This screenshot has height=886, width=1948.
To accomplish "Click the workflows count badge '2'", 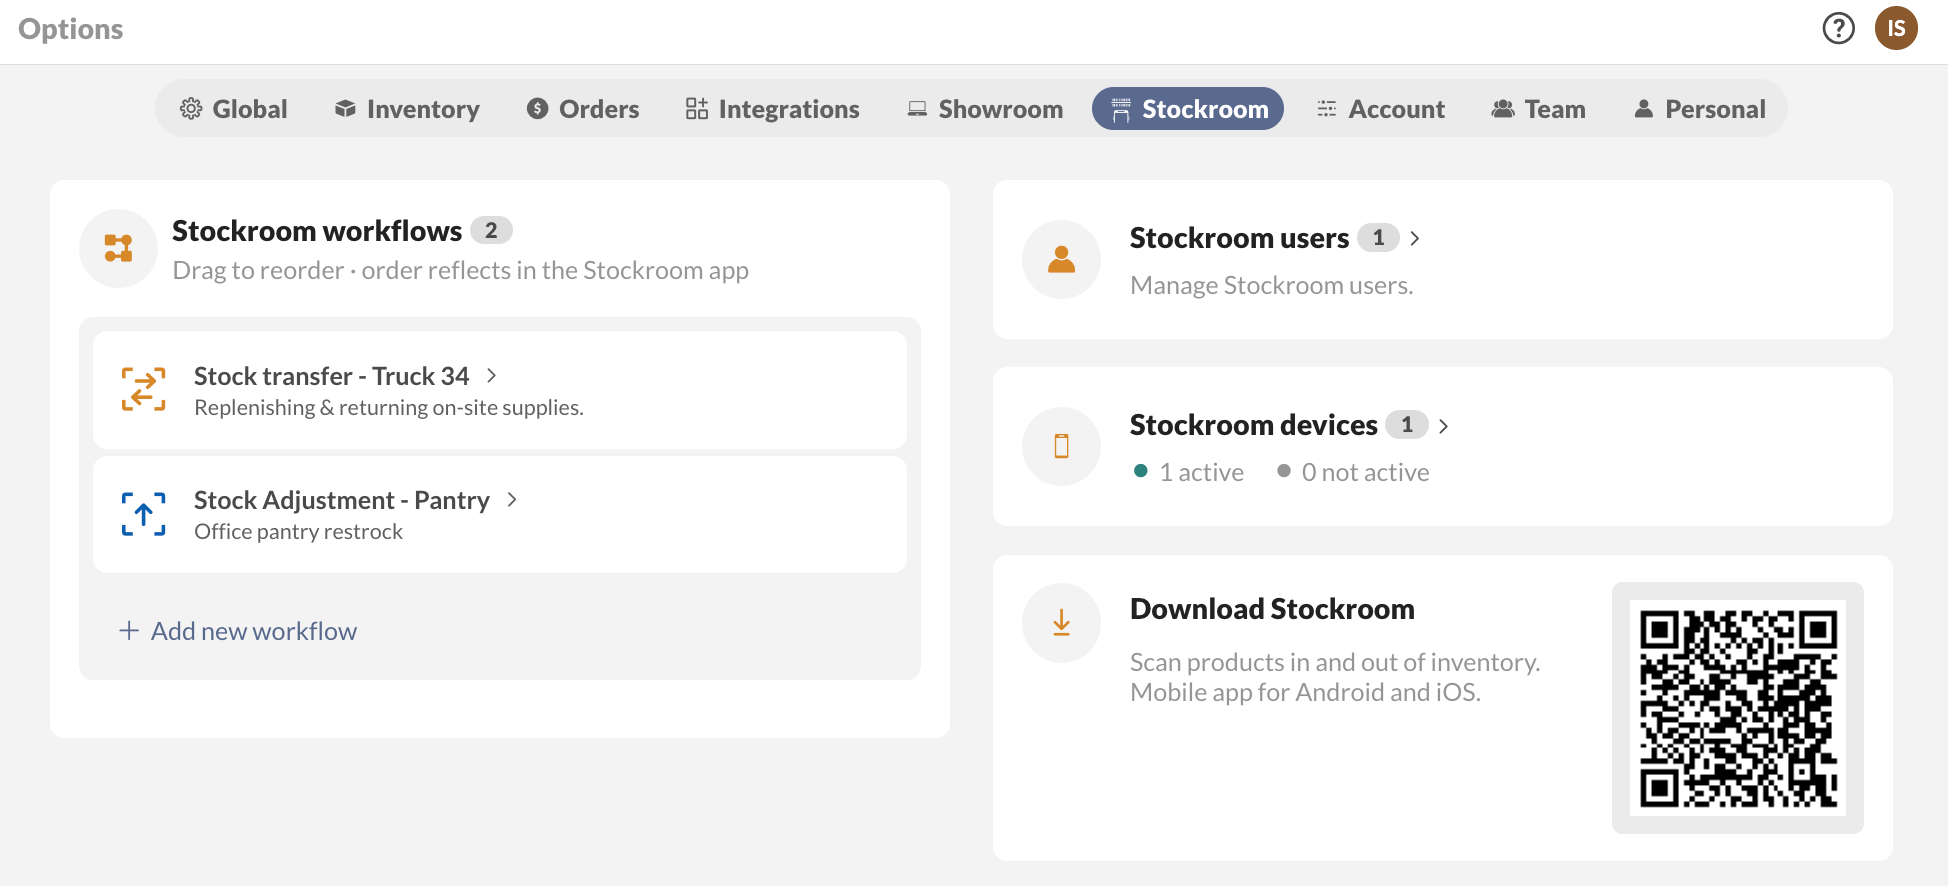I will pyautogui.click(x=491, y=231).
